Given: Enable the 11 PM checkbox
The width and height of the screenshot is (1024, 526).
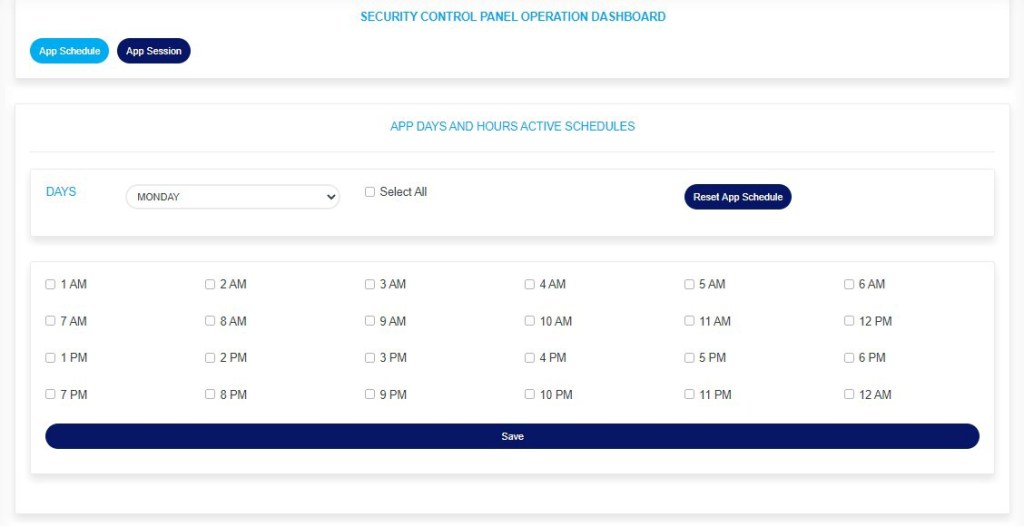Looking at the screenshot, I should (x=689, y=395).
